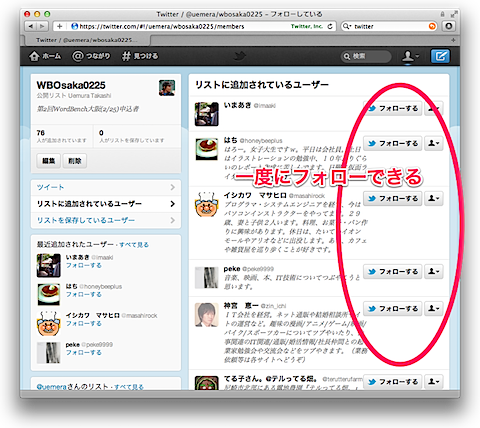Open user actions dropdown for イシカワ マサヒロ

pos(434,198)
